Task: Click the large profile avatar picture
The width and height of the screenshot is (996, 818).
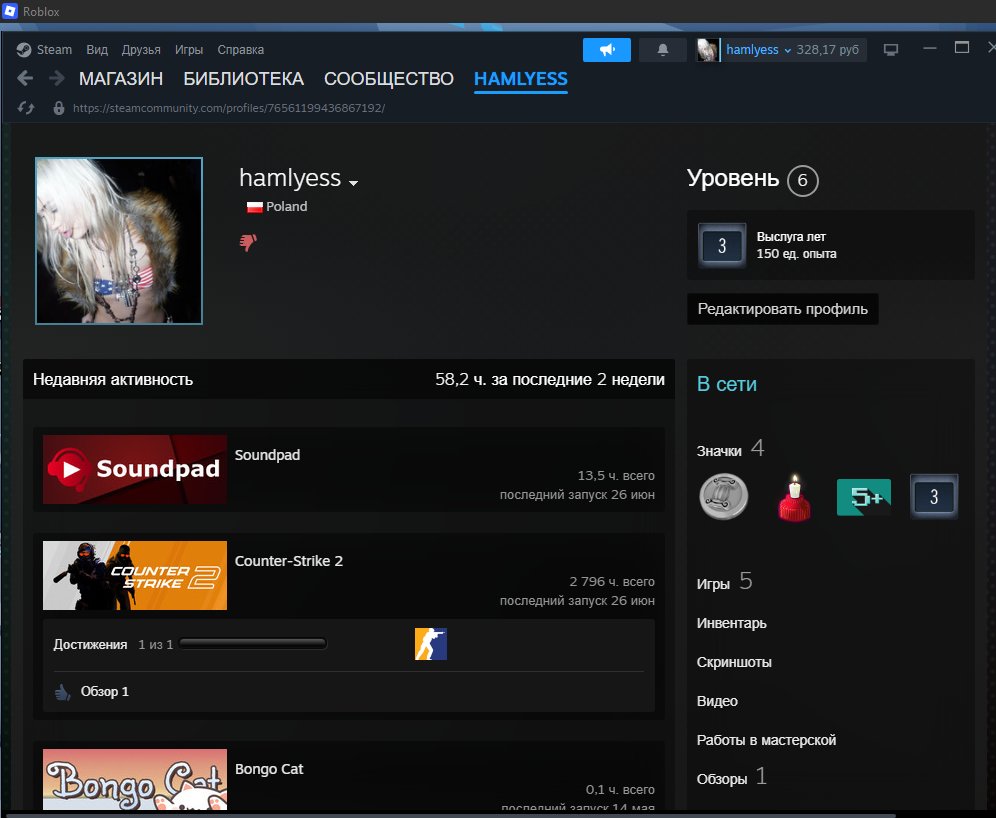Action: tap(119, 241)
